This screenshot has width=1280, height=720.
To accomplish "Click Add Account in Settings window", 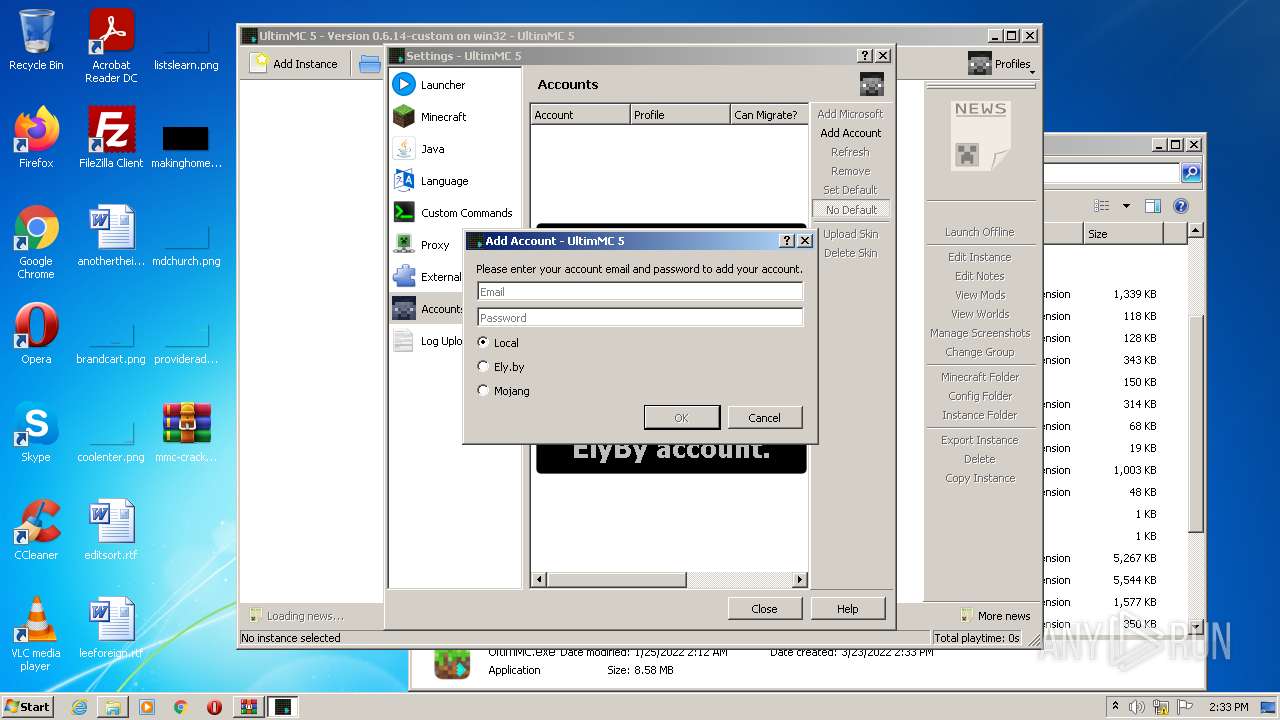I will coord(851,133).
